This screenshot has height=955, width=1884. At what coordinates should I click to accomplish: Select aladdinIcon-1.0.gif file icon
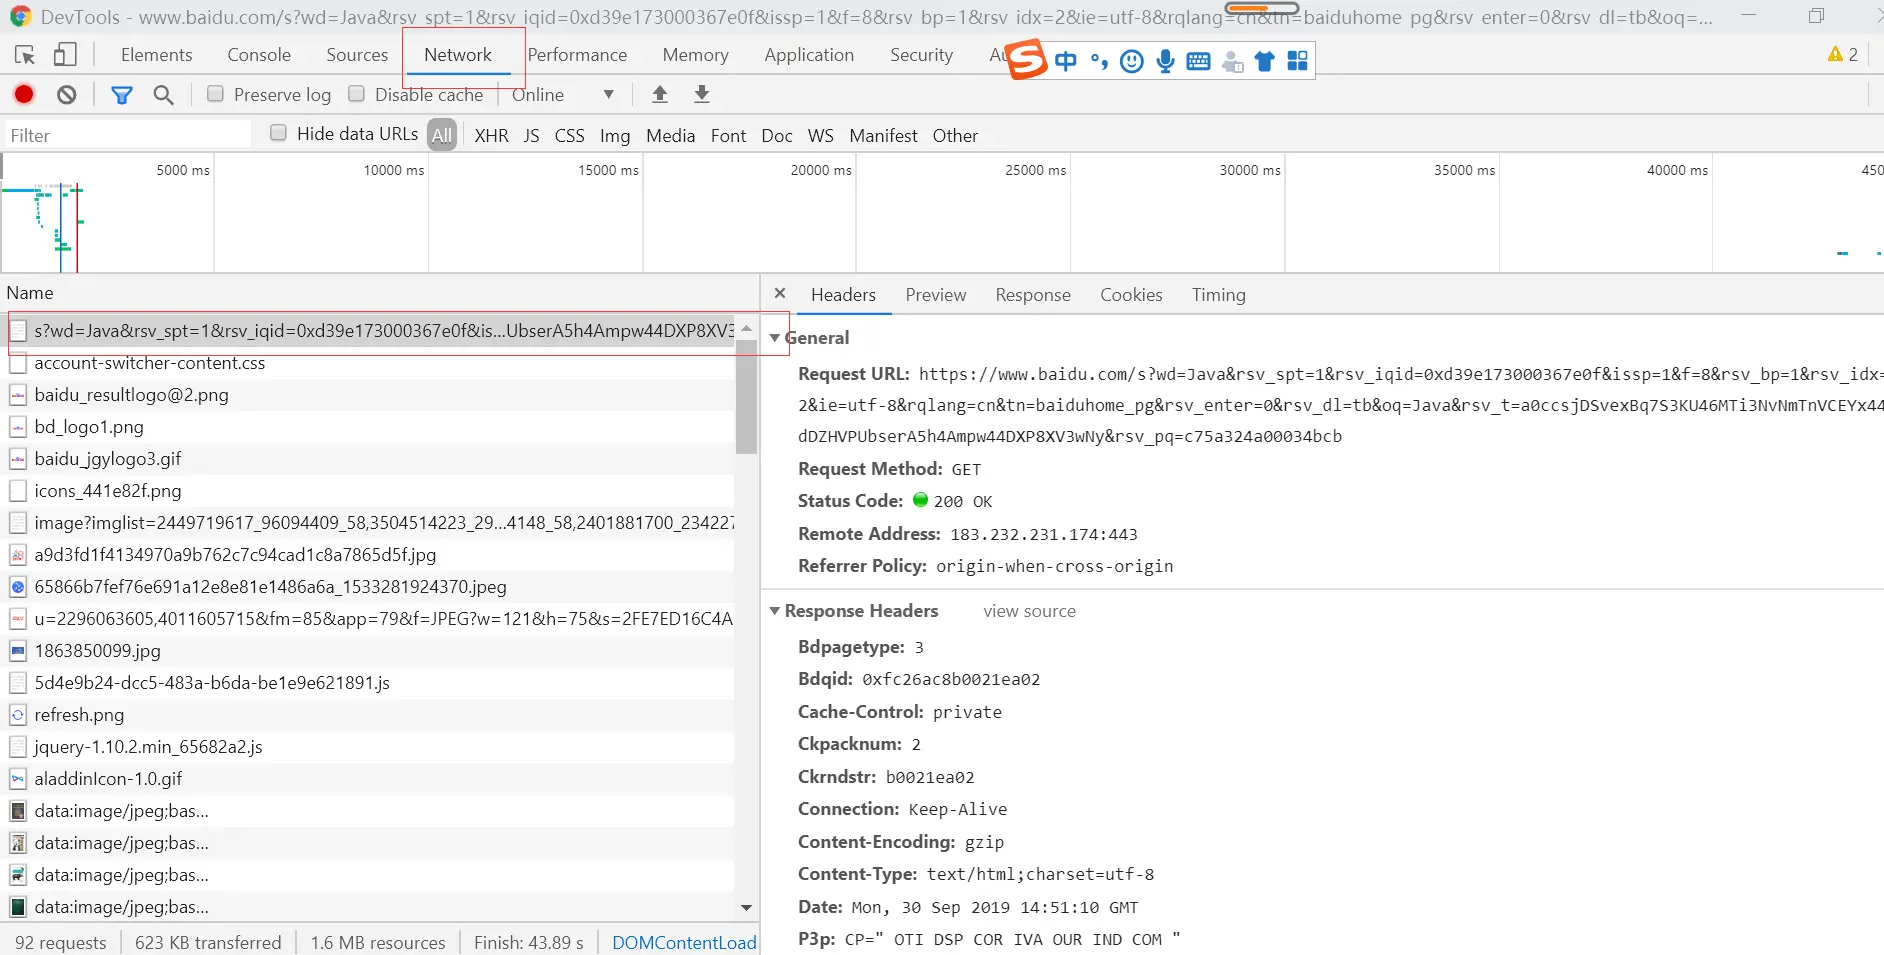[18, 779]
